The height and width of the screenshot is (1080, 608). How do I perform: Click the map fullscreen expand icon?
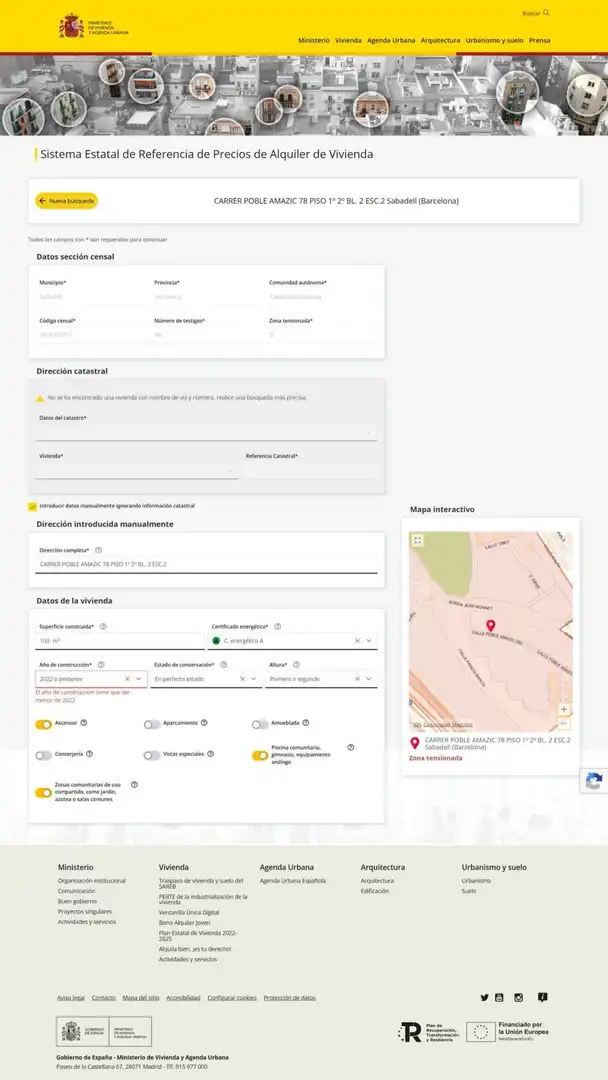[417, 541]
